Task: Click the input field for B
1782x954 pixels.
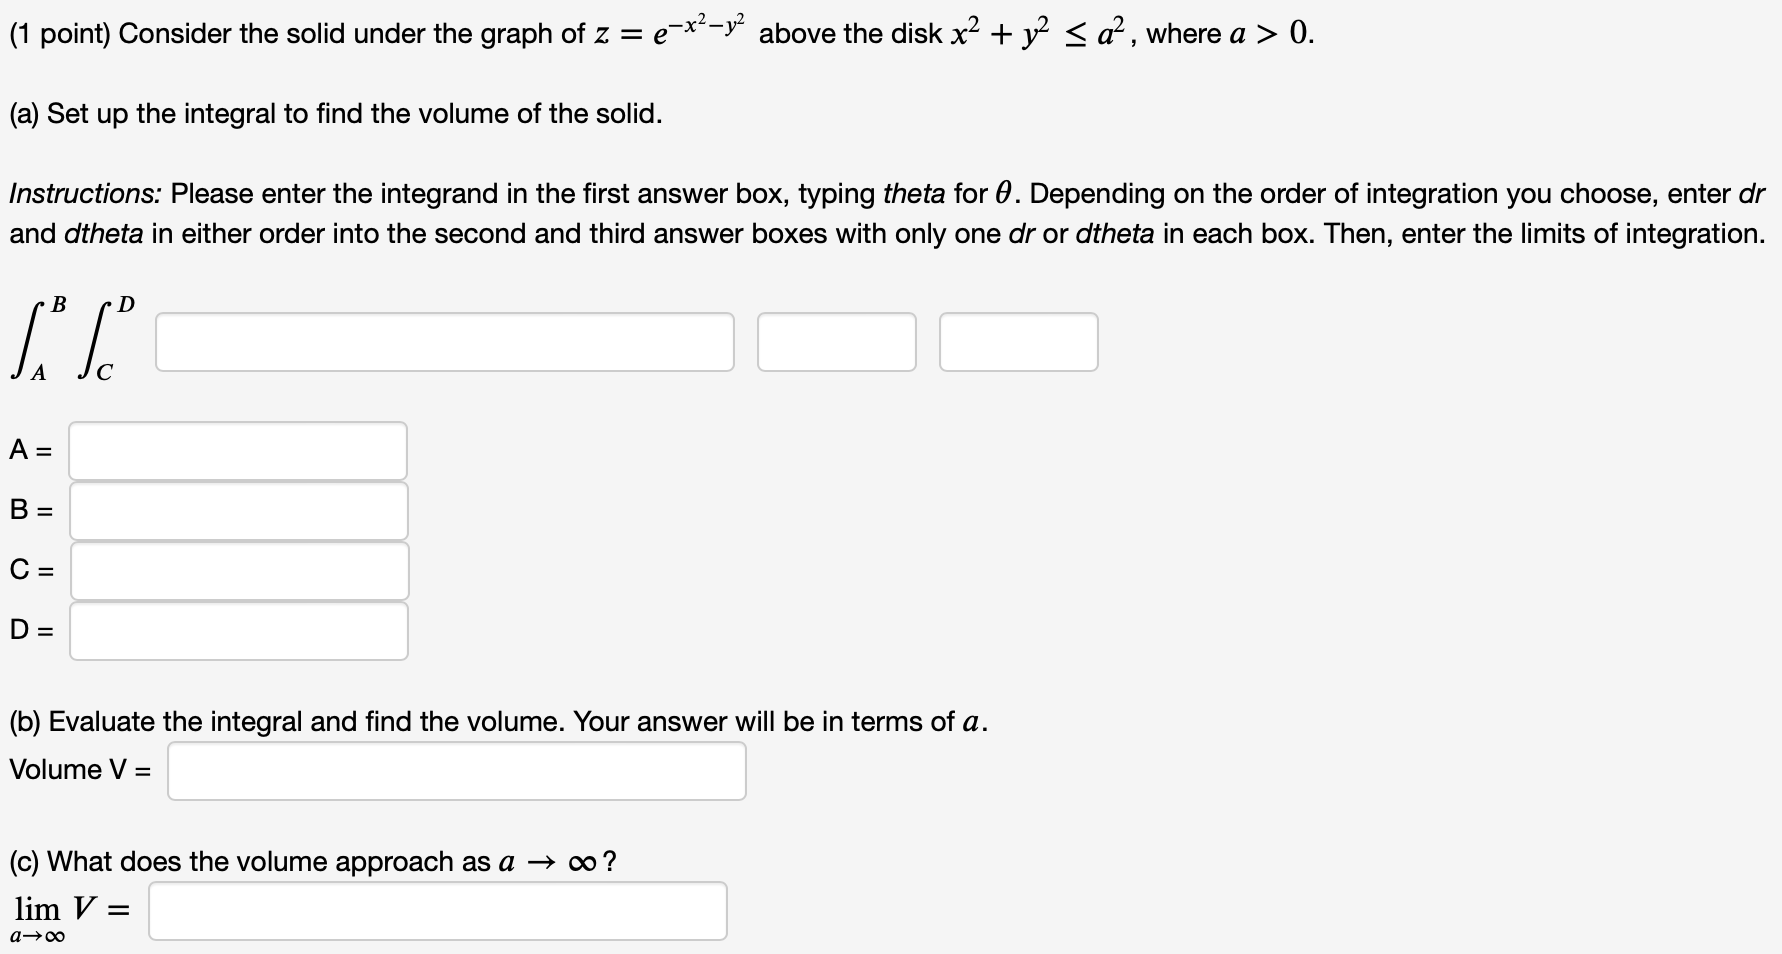Action: (x=237, y=510)
